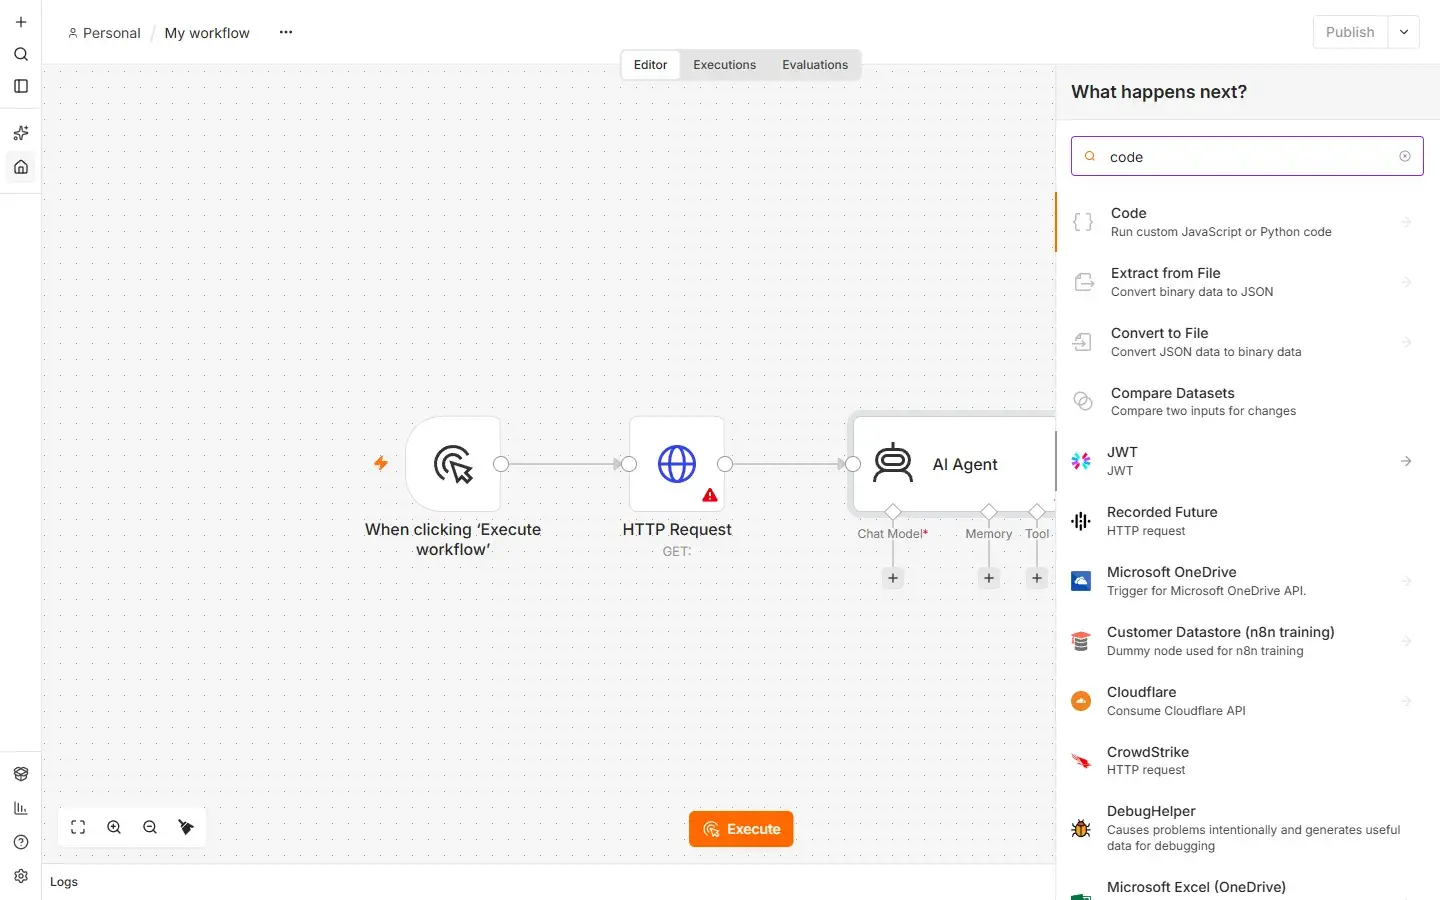Open the stacked-cube icon in the lower sidebar
The height and width of the screenshot is (900, 1440).
click(x=21, y=774)
